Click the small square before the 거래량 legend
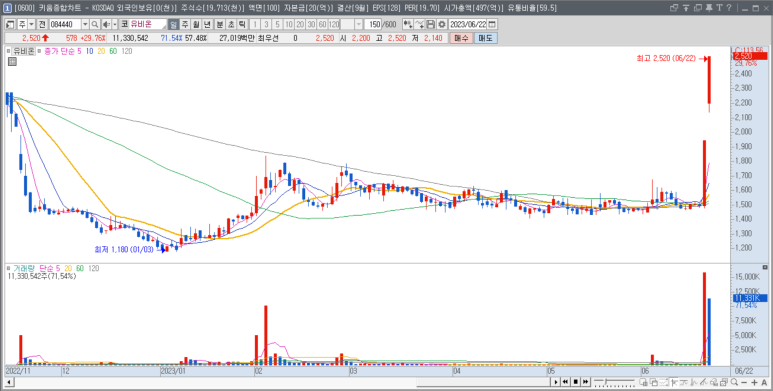773x391 pixels. click(8, 268)
